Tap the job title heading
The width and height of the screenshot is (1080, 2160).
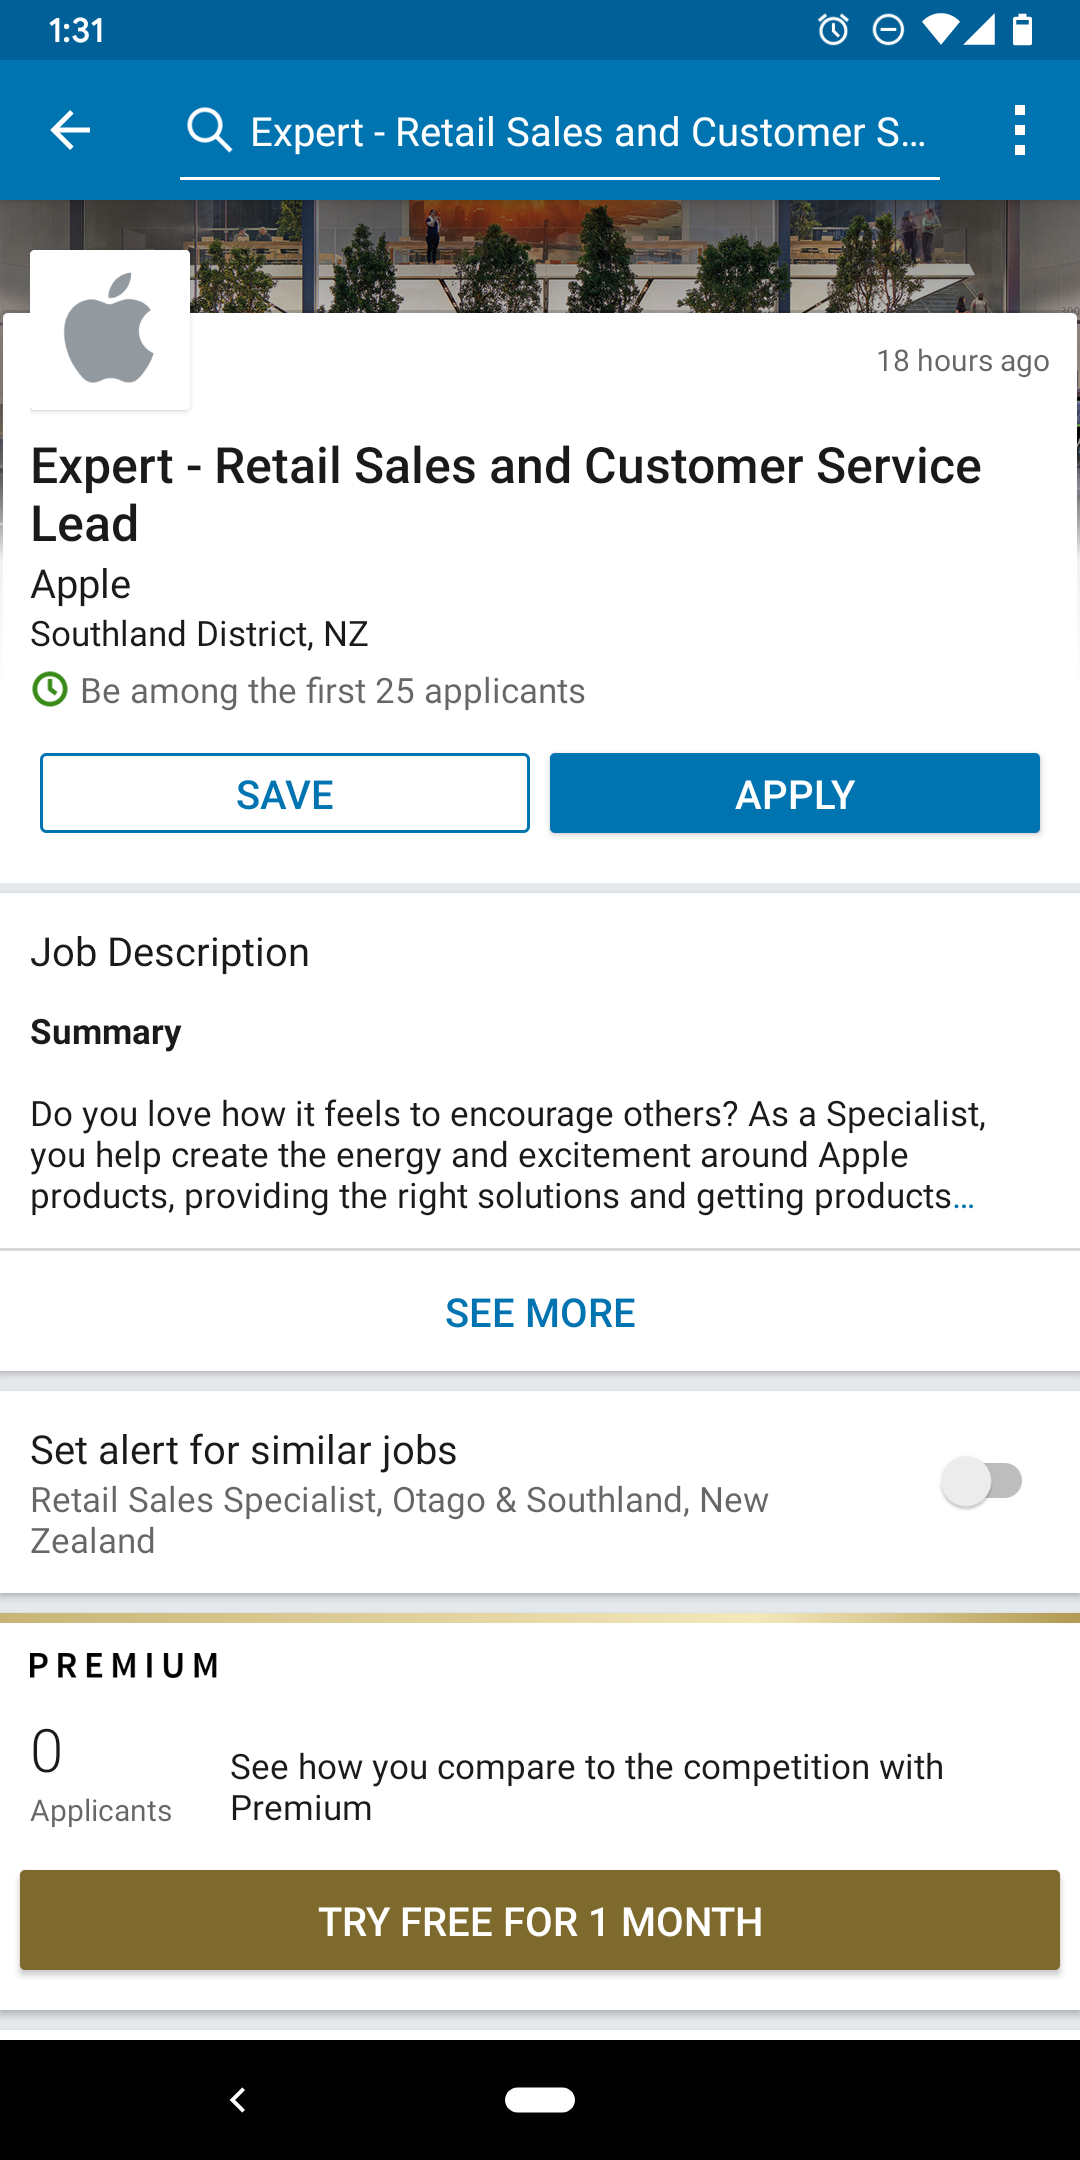(x=506, y=494)
